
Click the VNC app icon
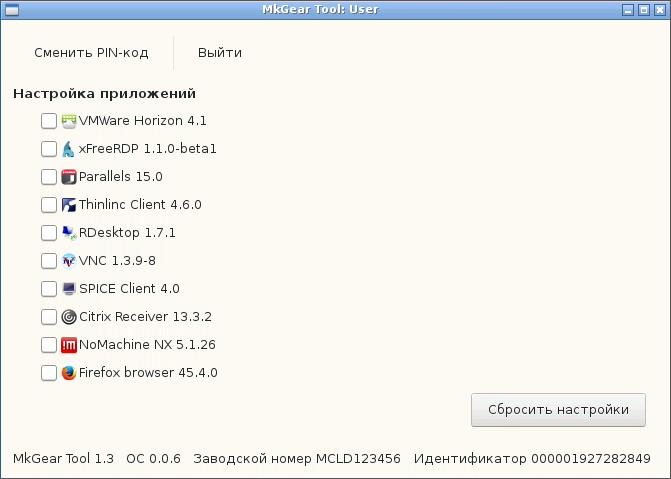(x=68, y=261)
